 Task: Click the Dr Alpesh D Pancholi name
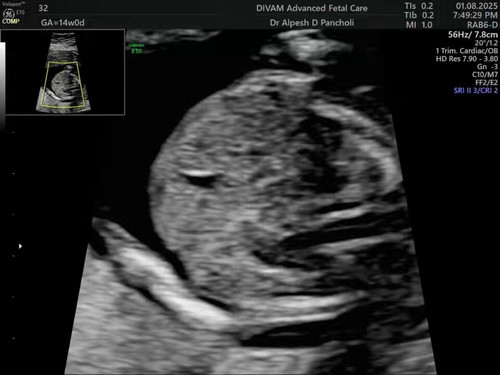(312, 23)
